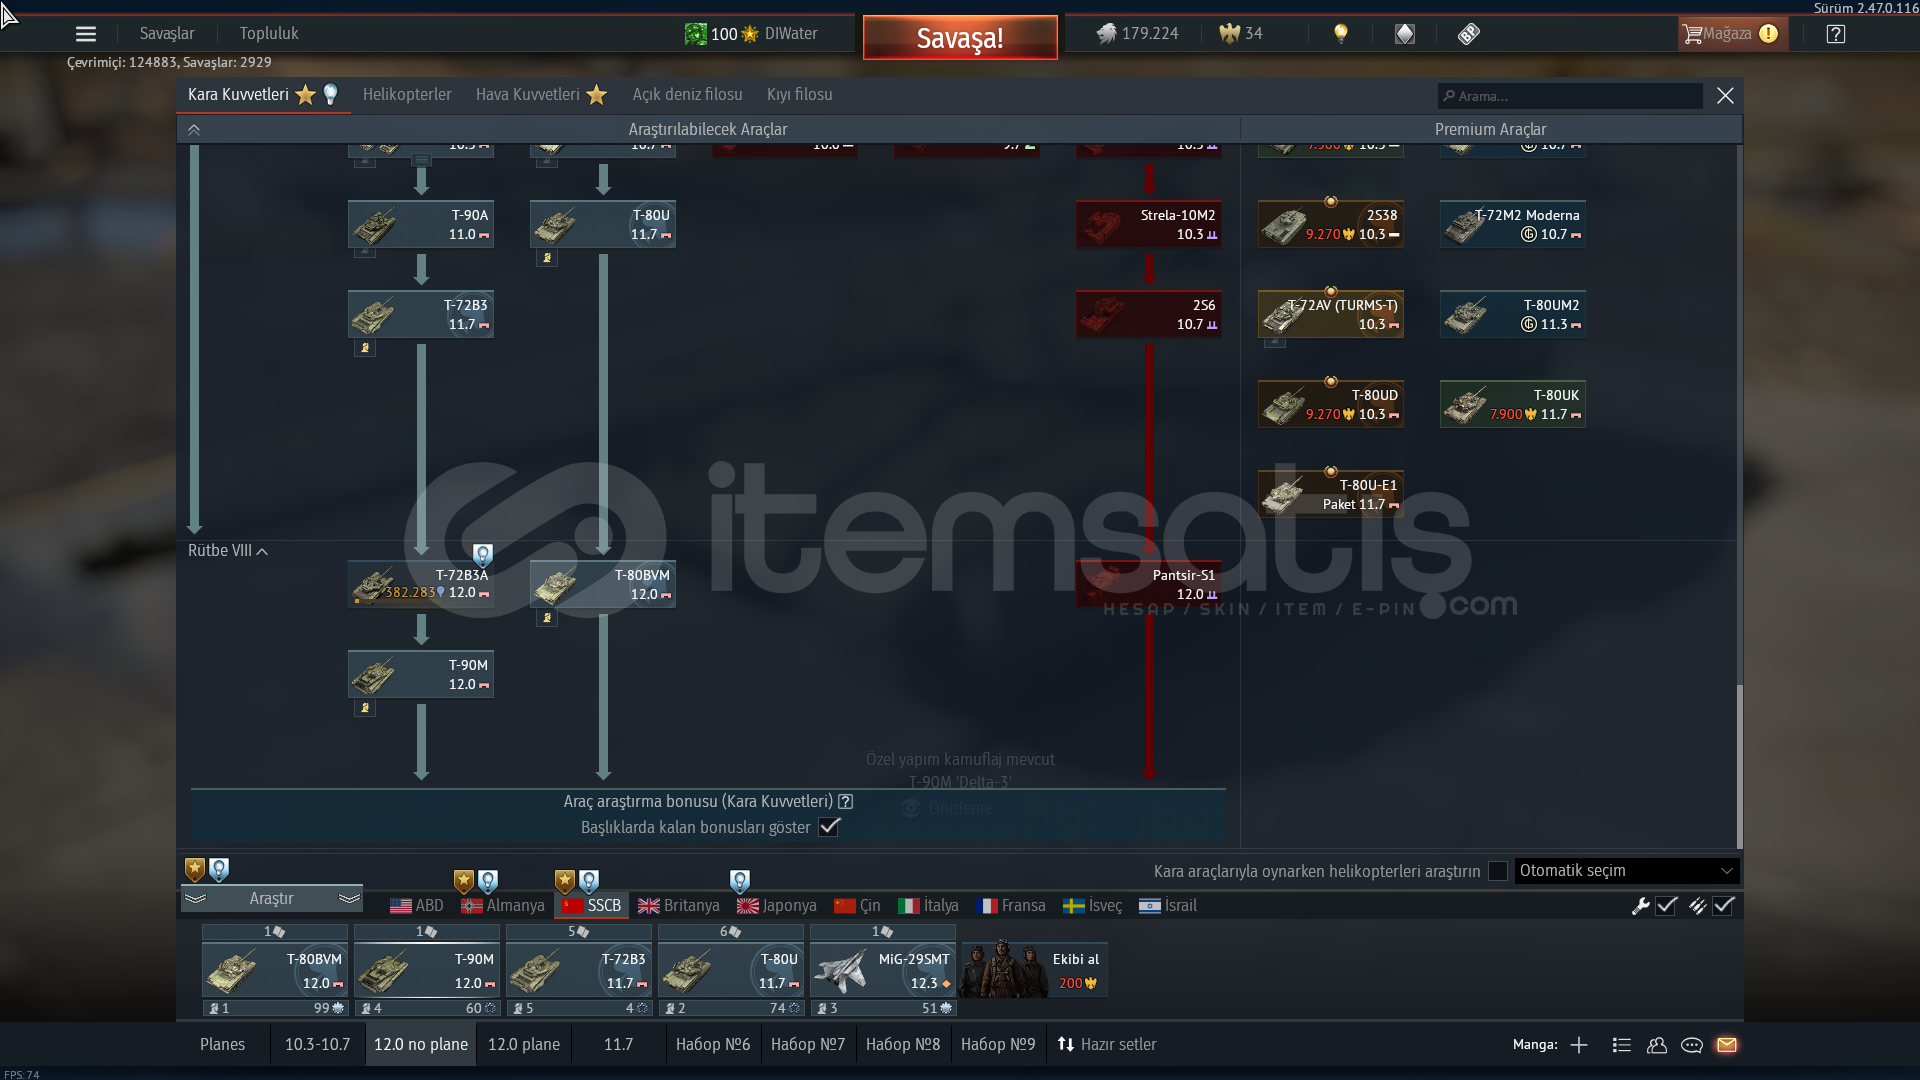Open the friends contacts icon

click(x=1657, y=1045)
